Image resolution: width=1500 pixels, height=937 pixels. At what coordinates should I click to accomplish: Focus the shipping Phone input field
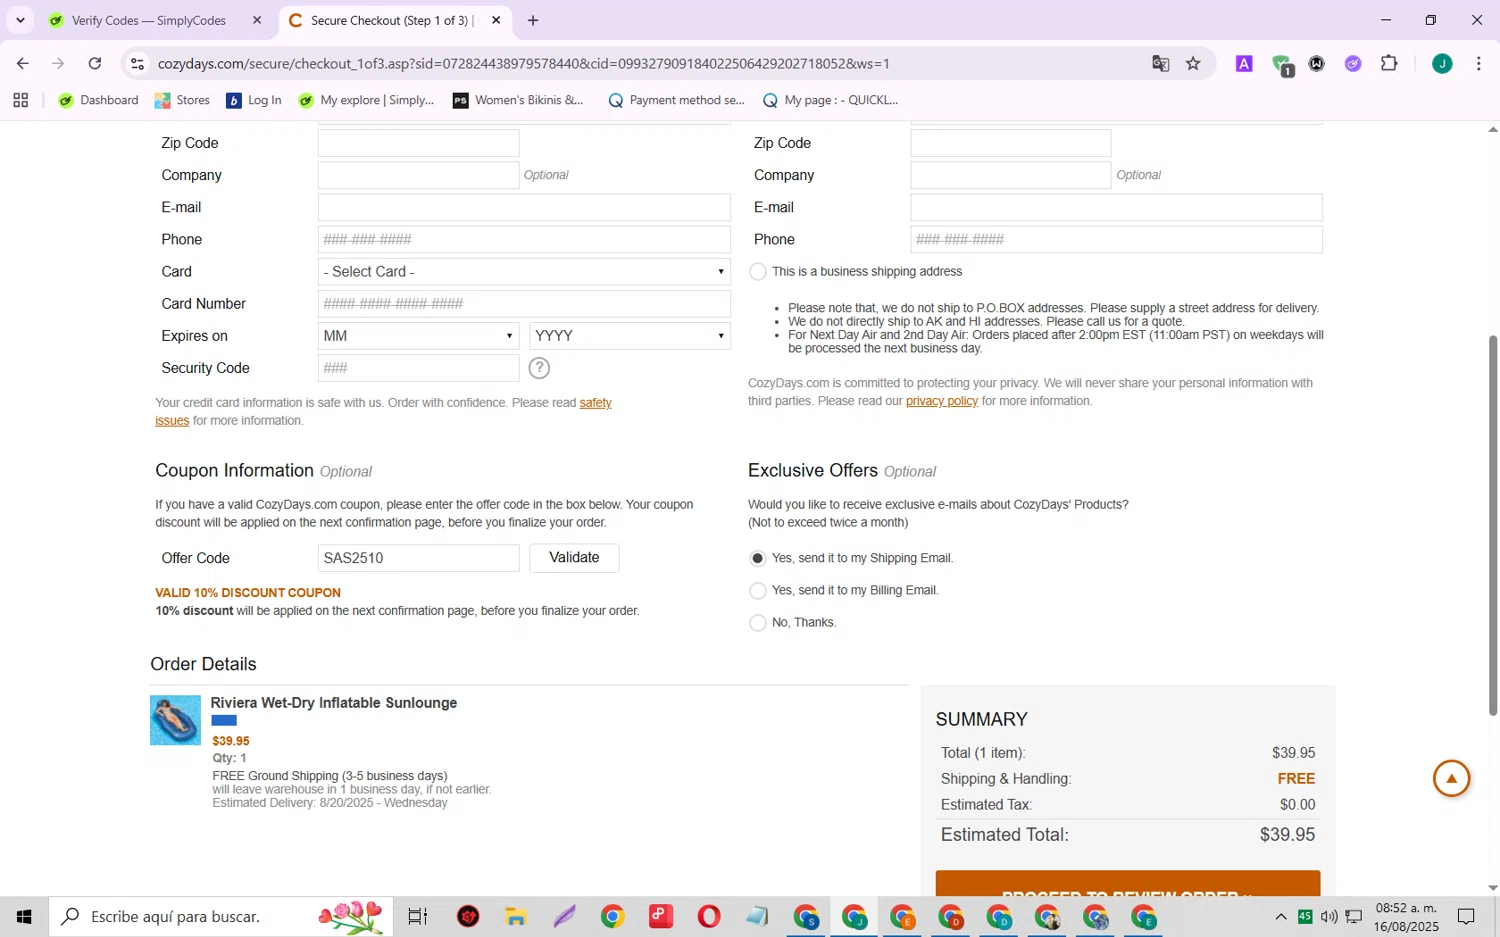(x=1116, y=239)
